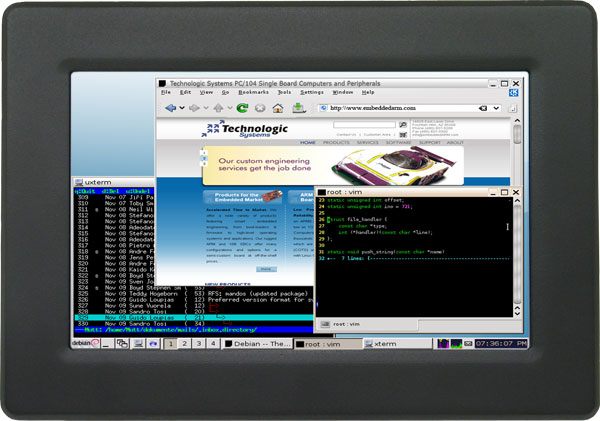
Task: Go to the Home page icon in toolbar
Action: click(278, 108)
